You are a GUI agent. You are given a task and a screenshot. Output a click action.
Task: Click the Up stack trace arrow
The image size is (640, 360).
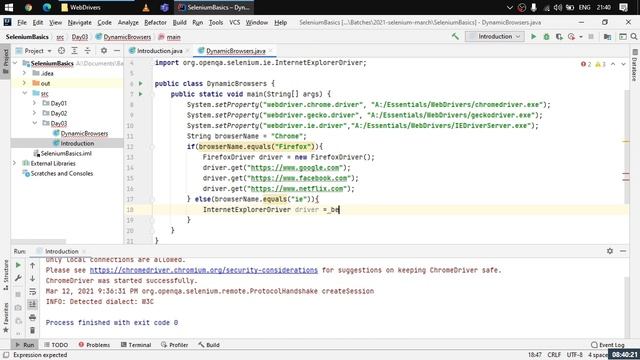[x=32, y=265]
